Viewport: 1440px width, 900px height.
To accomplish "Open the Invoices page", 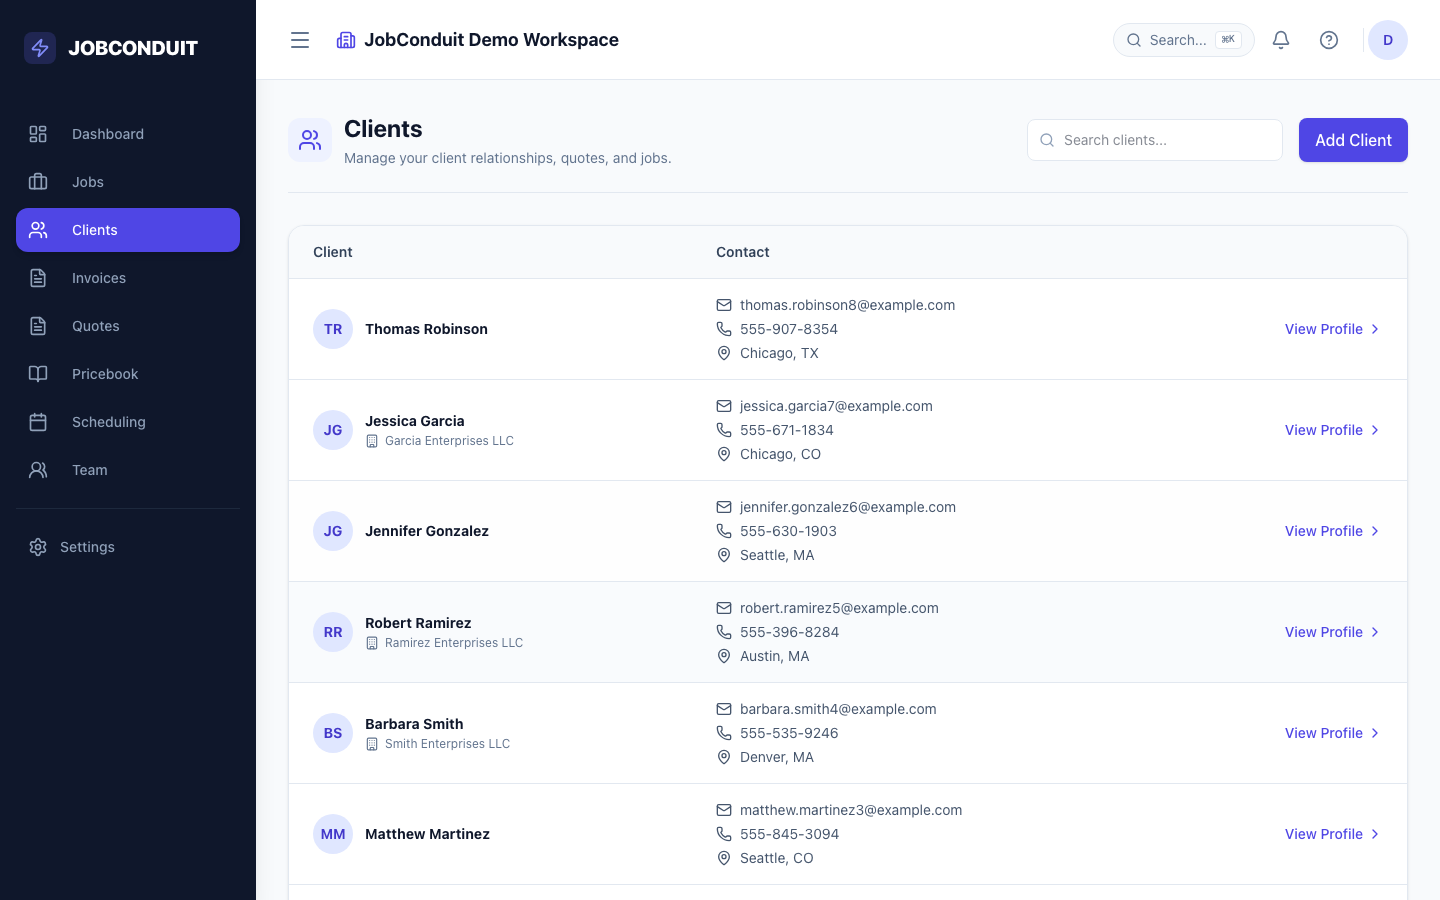I will [x=128, y=278].
